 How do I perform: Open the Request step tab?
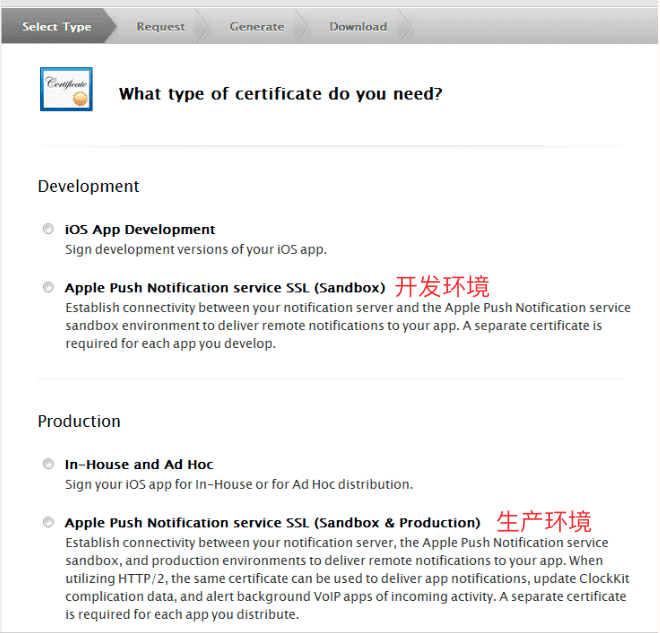[160, 27]
